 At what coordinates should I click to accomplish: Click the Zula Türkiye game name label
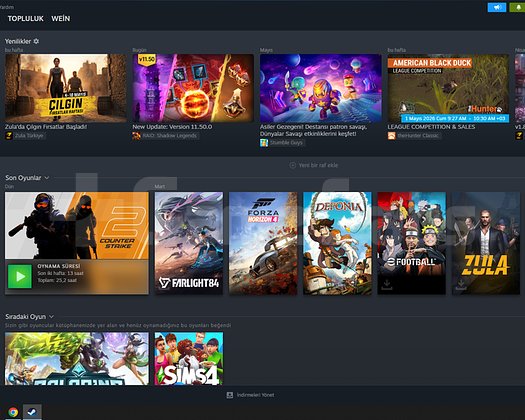[29, 136]
